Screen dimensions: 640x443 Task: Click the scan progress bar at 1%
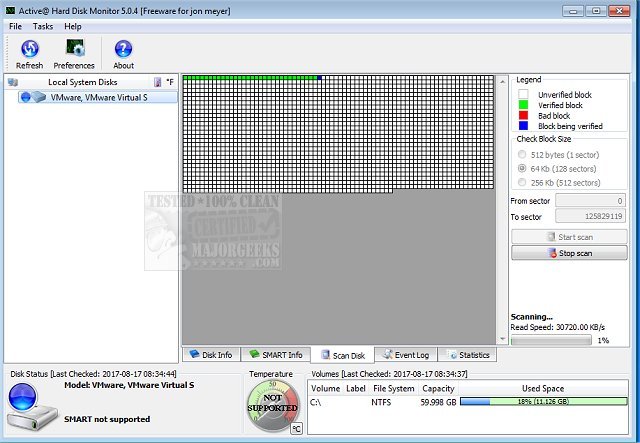tap(551, 340)
